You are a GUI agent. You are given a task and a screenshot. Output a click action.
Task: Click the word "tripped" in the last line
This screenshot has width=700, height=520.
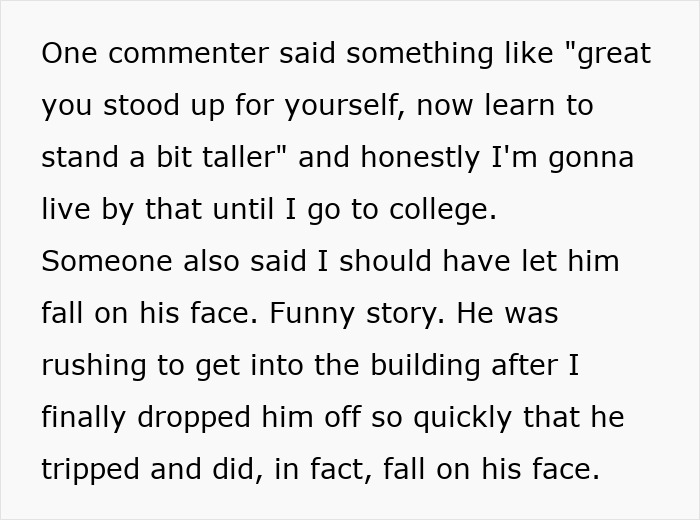pyautogui.click(x=88, y=470)
